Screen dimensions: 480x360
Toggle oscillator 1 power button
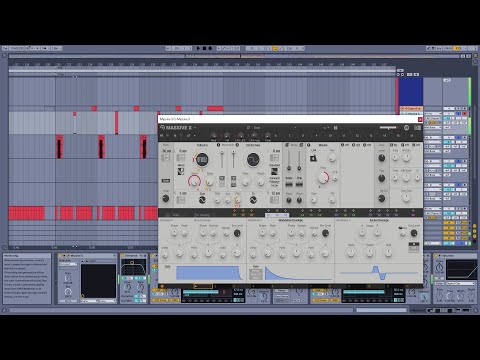pos(218,145)
